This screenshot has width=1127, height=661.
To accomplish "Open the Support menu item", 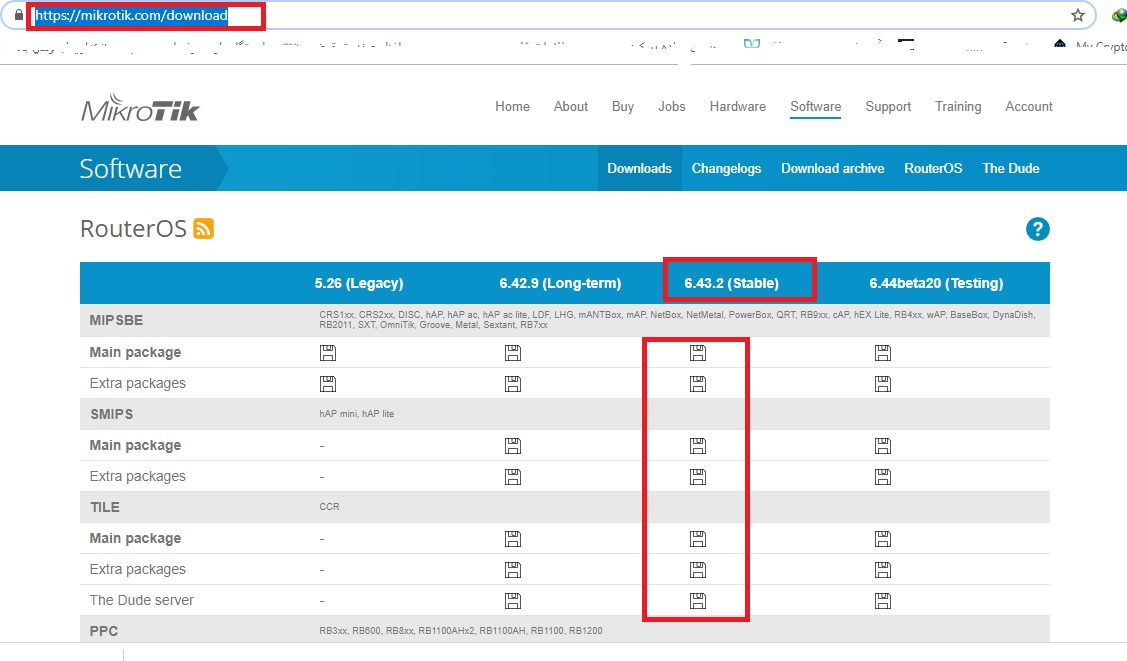I will [x=888, y=106].
